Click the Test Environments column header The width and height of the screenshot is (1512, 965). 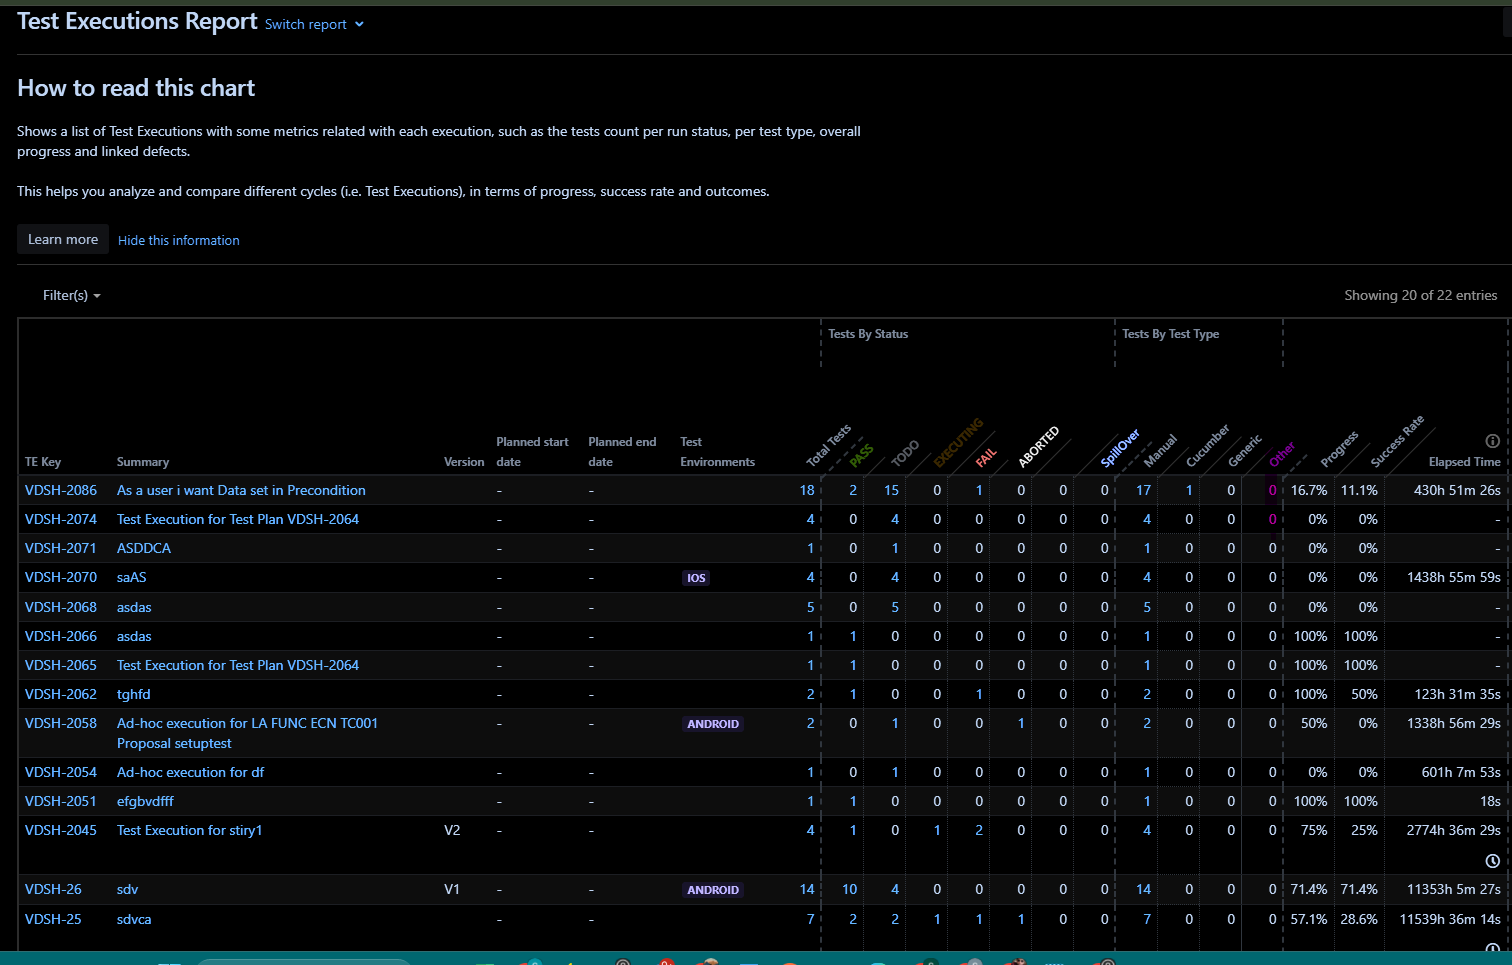click(717, 452)
